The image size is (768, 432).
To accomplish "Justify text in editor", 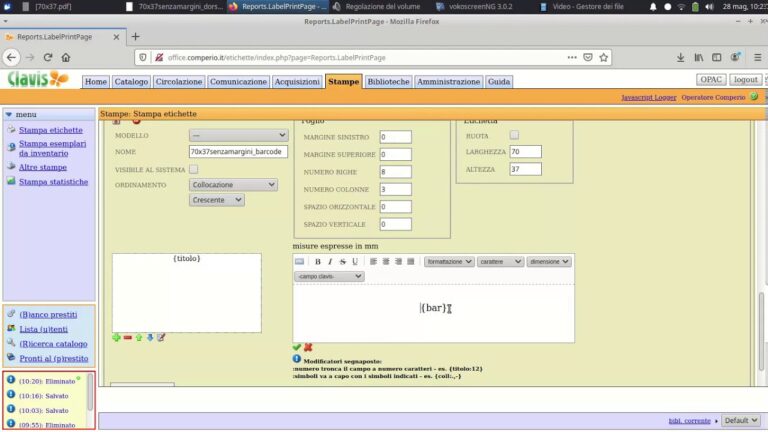I will [x=410, y=262].
